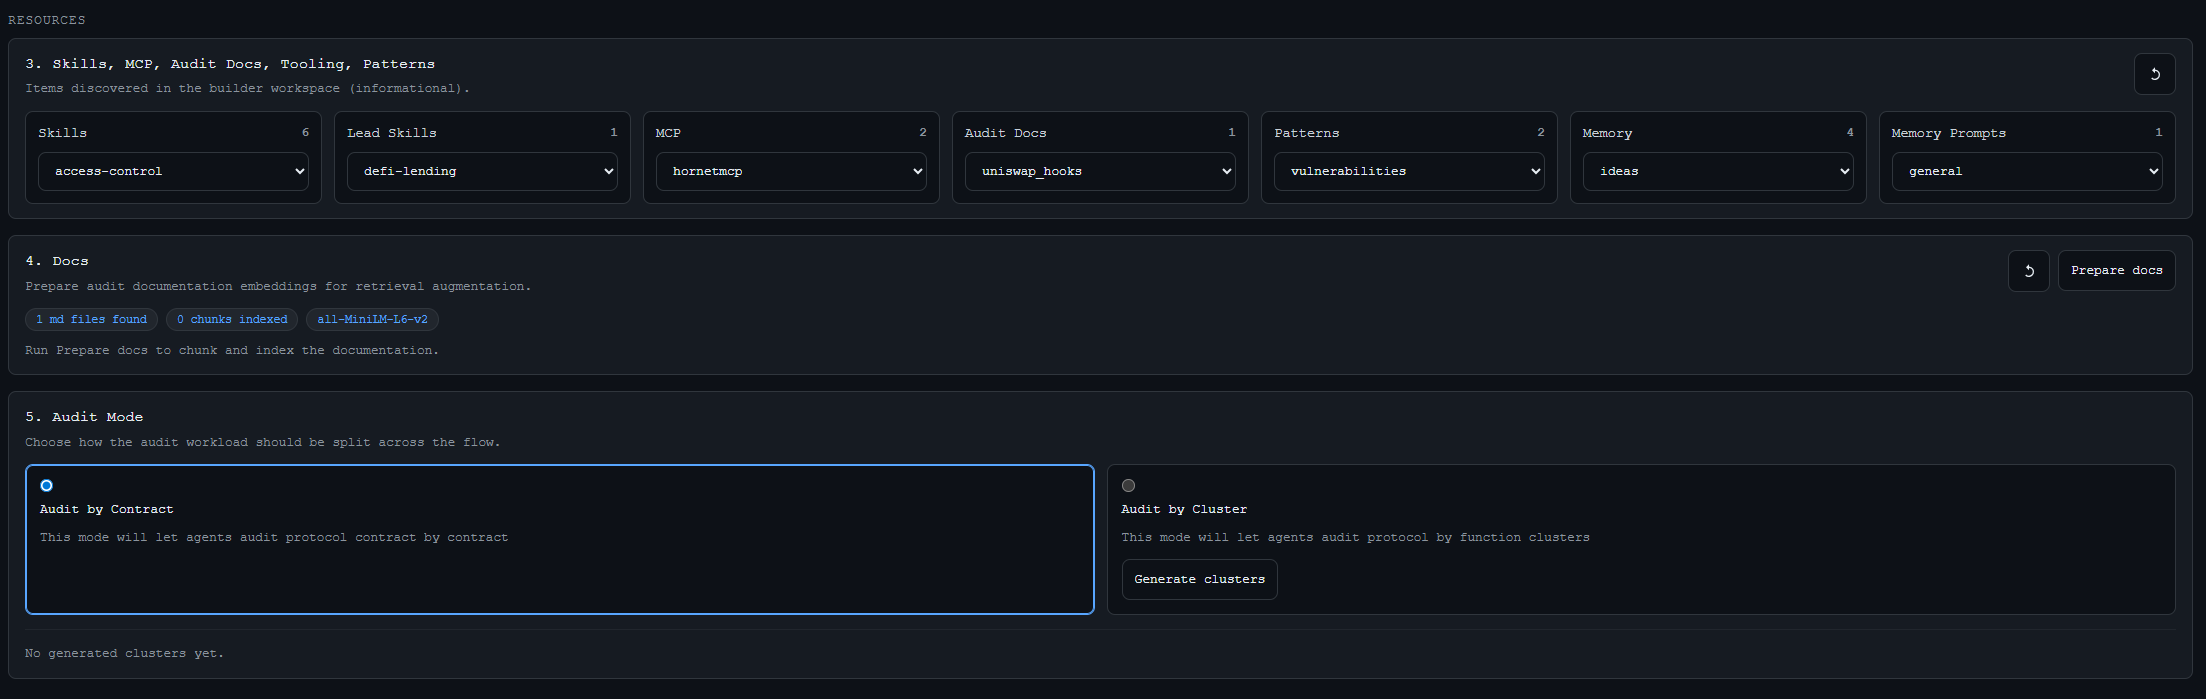Click the 'Items discovered in the builder workspace' text

click(247, 89)
